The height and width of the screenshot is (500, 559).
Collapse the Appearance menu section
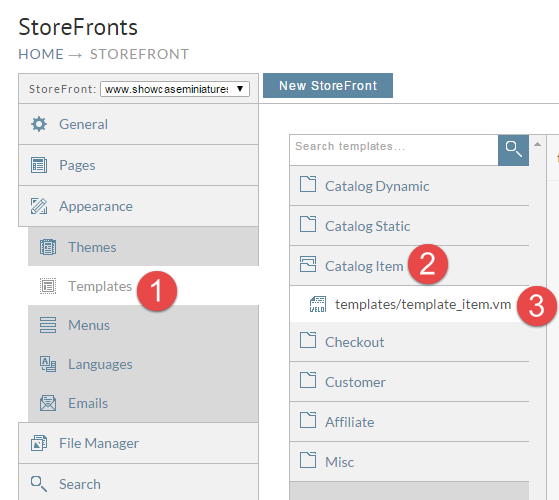tap(138, 206)
